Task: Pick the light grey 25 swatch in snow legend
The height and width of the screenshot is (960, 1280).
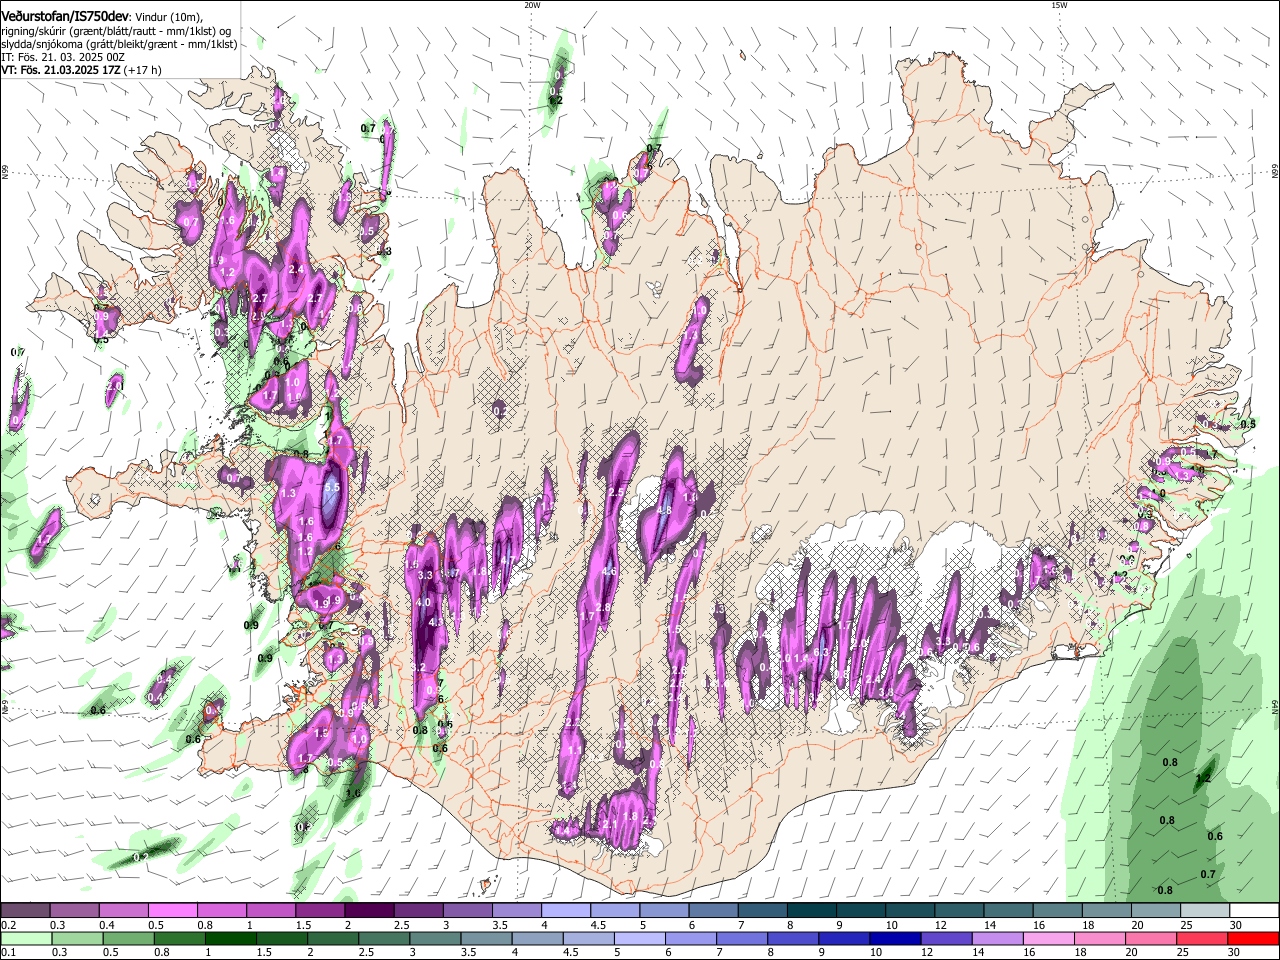Action: pos(1206,910)
